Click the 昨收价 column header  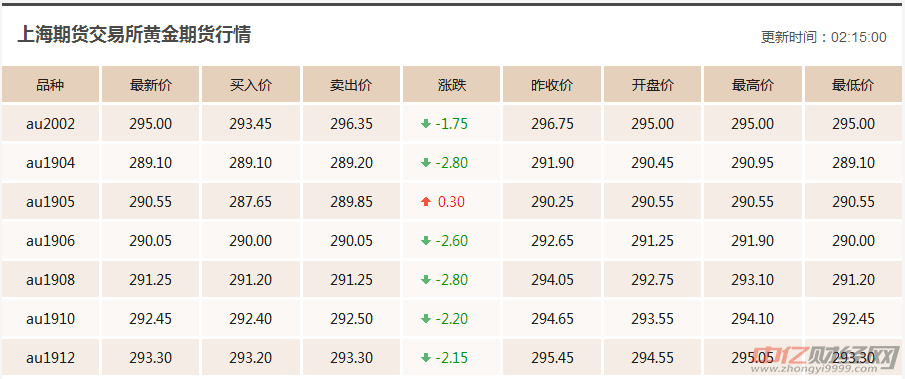pos(552,84)
